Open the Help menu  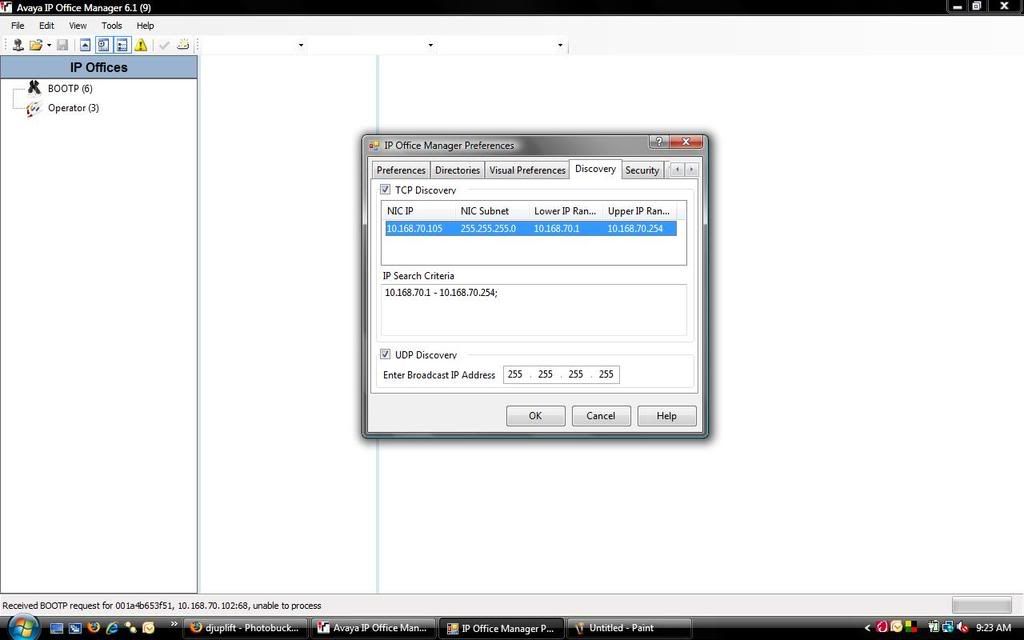click(x=145, y=25)
